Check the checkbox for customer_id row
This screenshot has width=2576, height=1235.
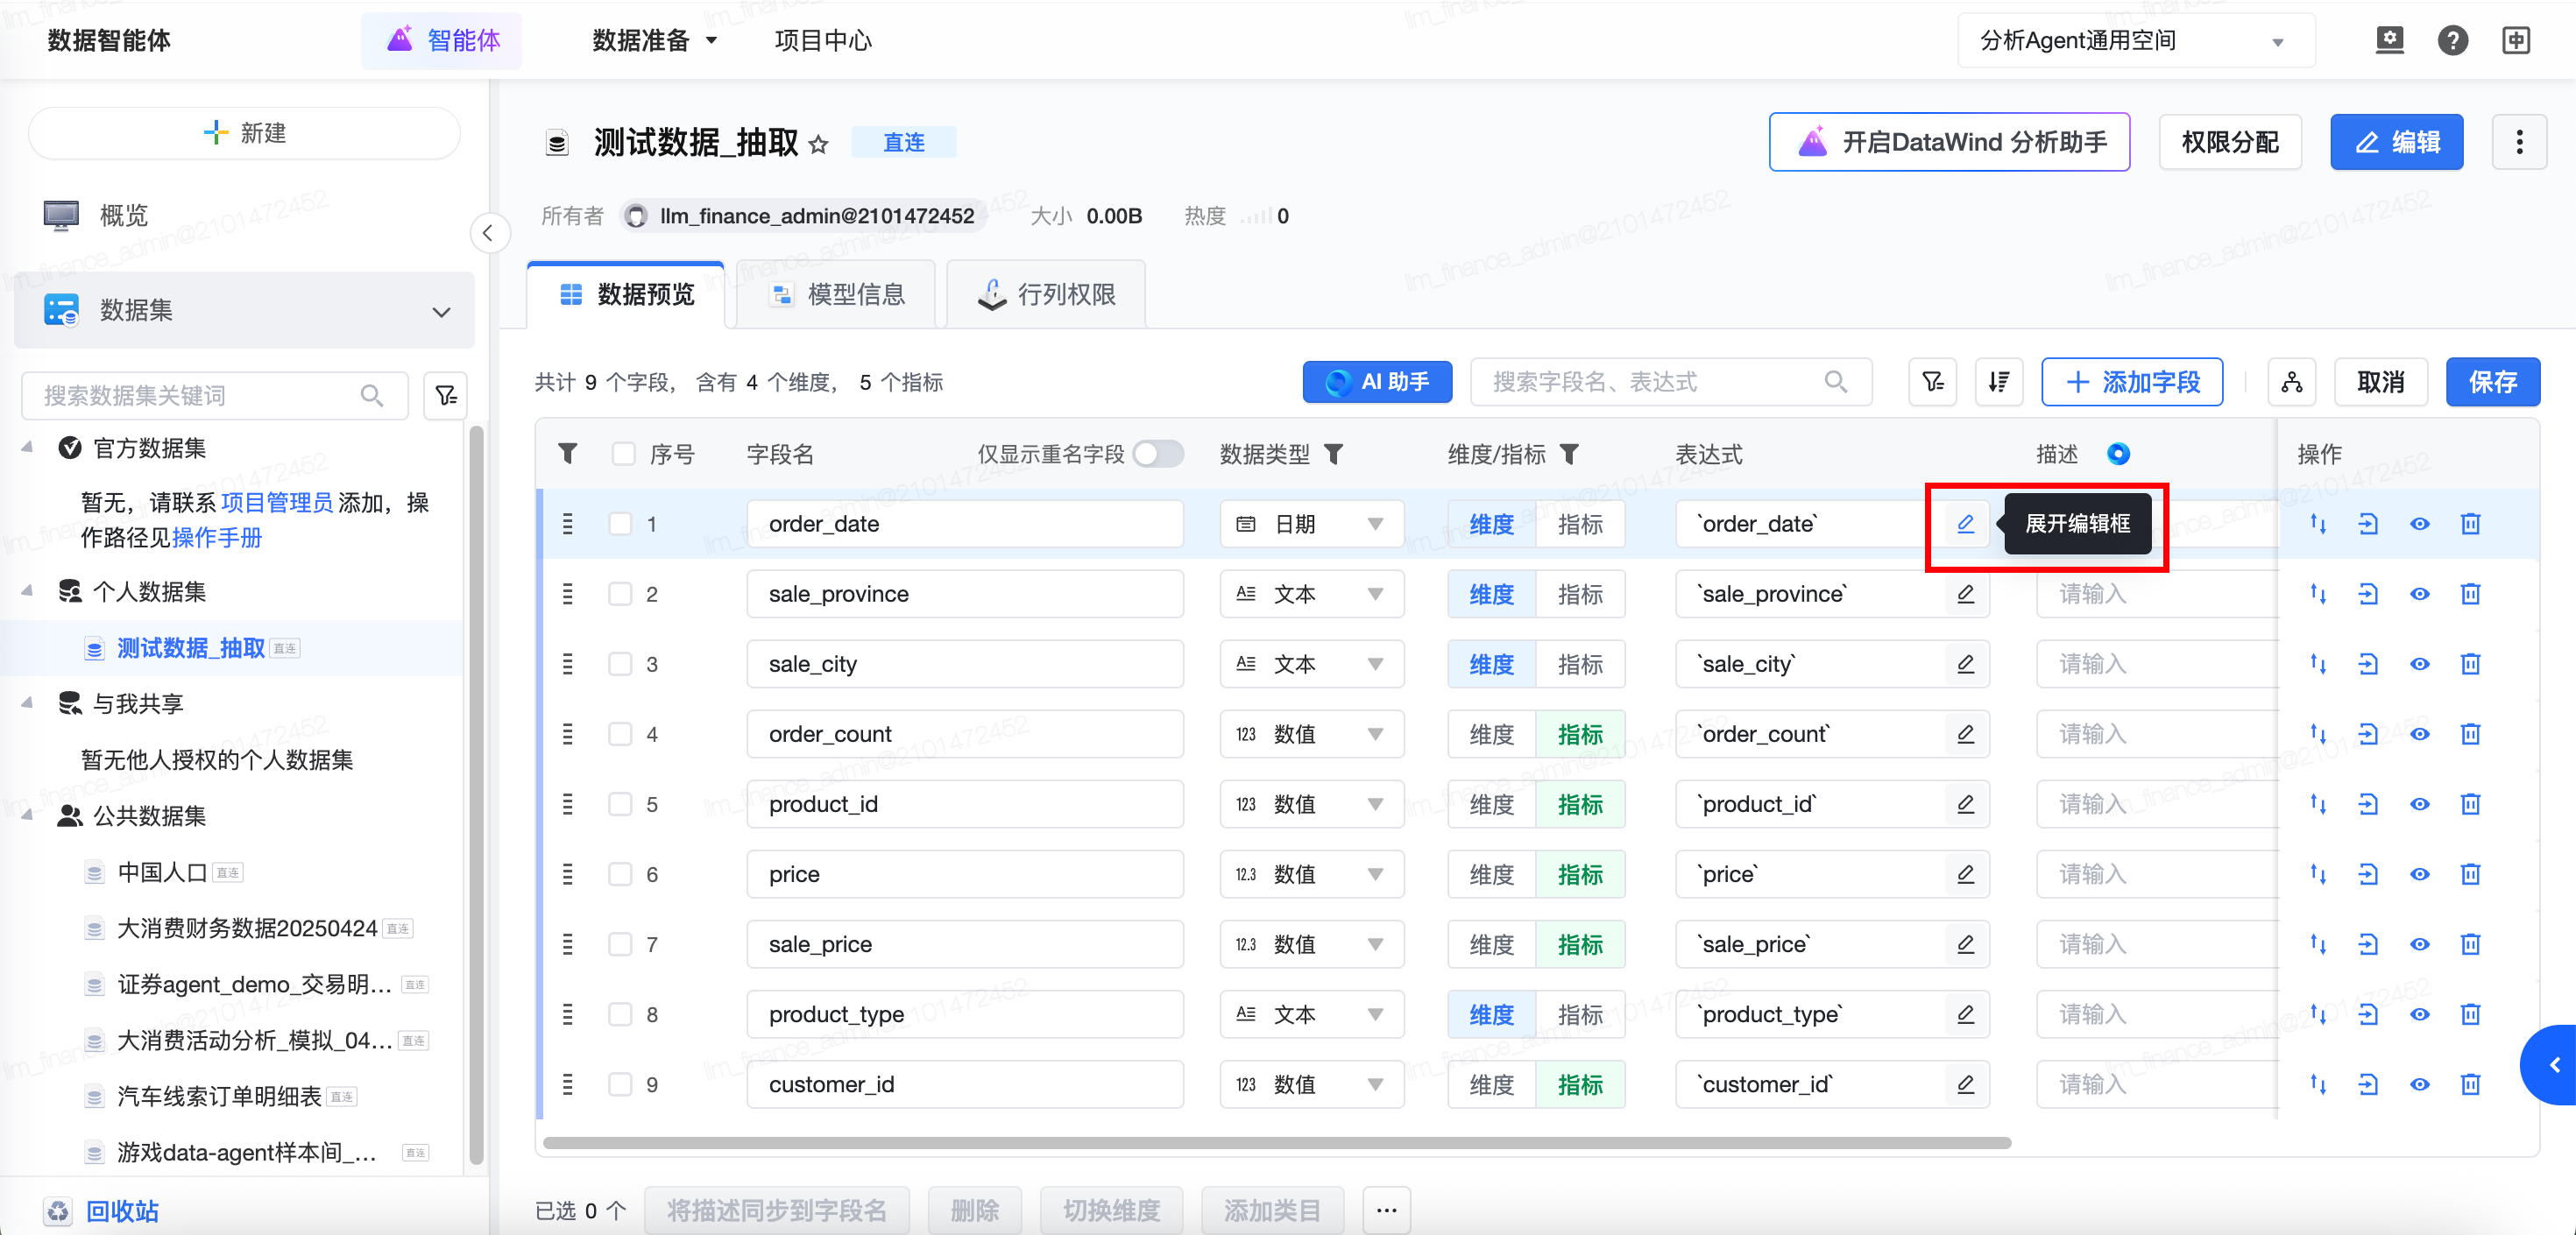coord(621,1084)
